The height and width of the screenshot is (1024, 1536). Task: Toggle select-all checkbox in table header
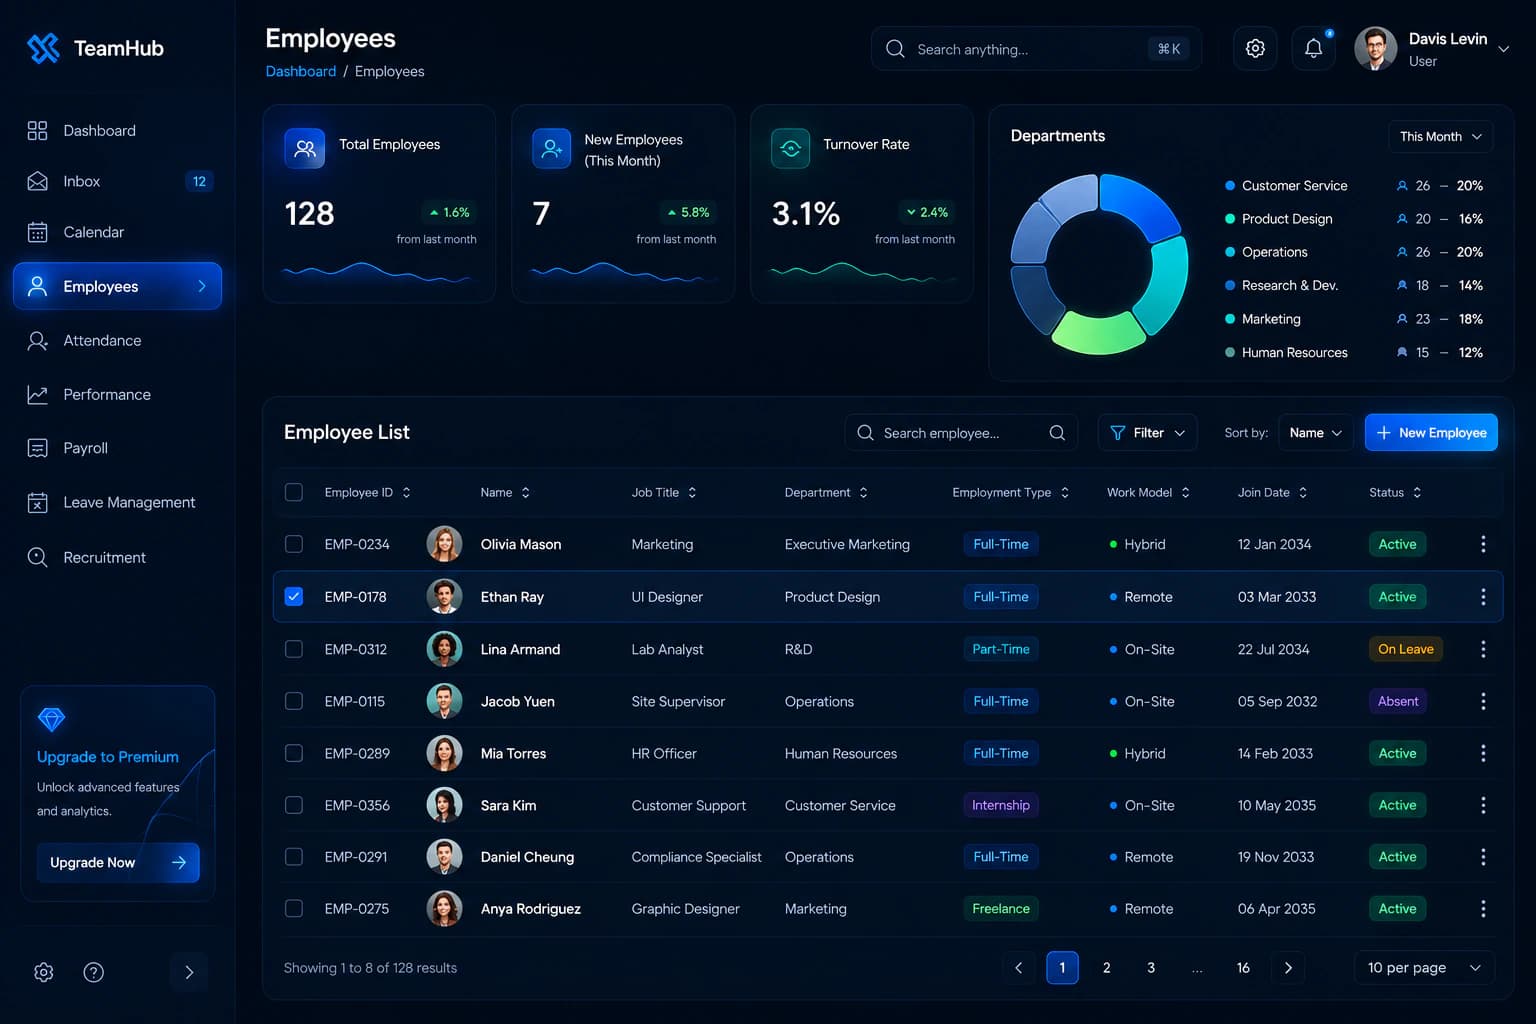(x=294, y=492)
